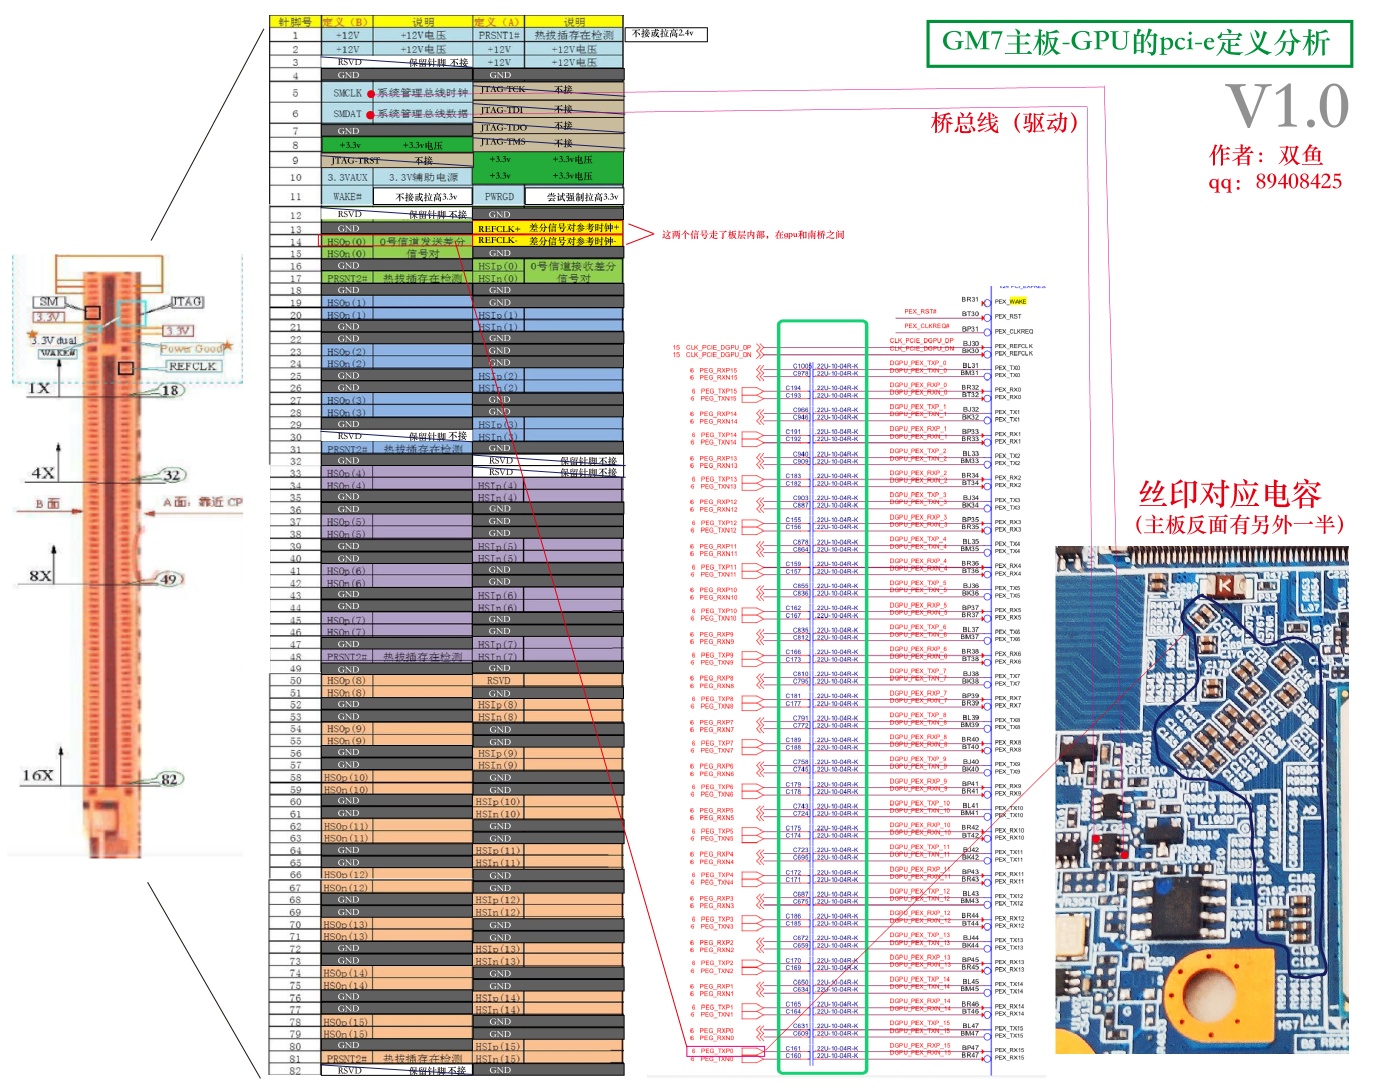
Task: Click the 'PEX_RST#' schematic net label
Action: 920,312
